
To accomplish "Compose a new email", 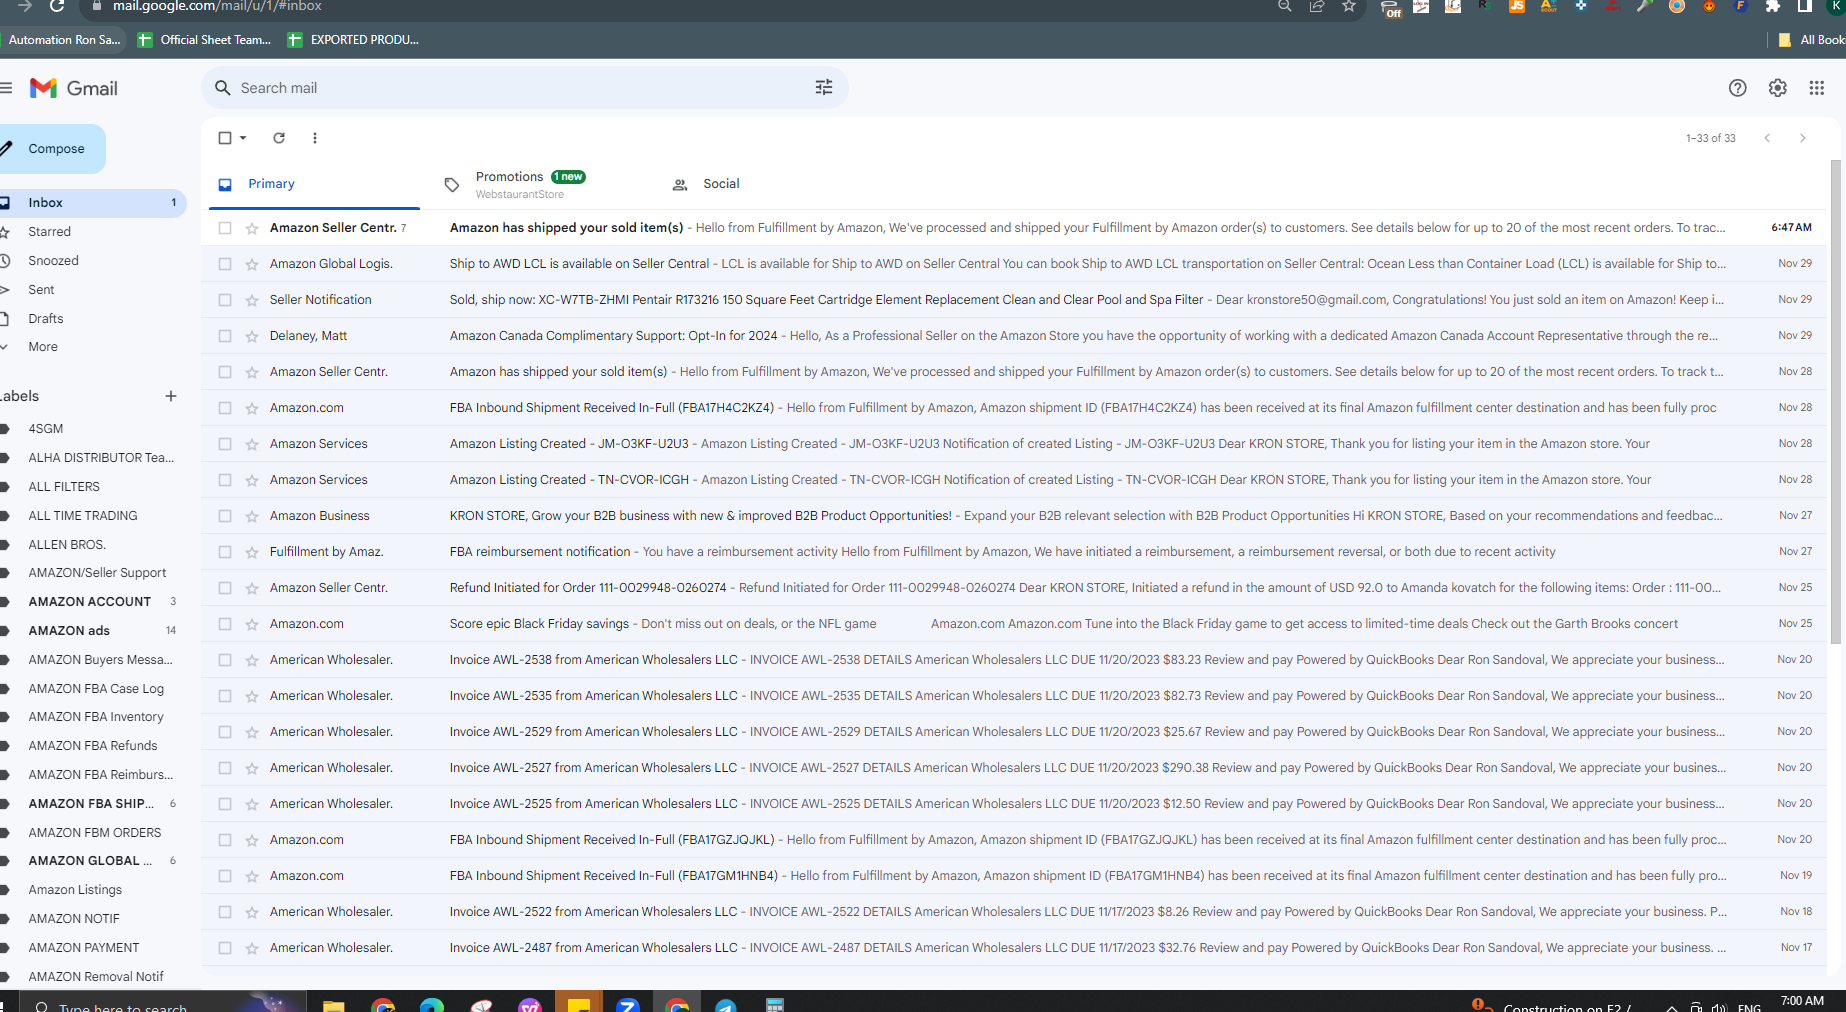I will click(x=50, y=149).
